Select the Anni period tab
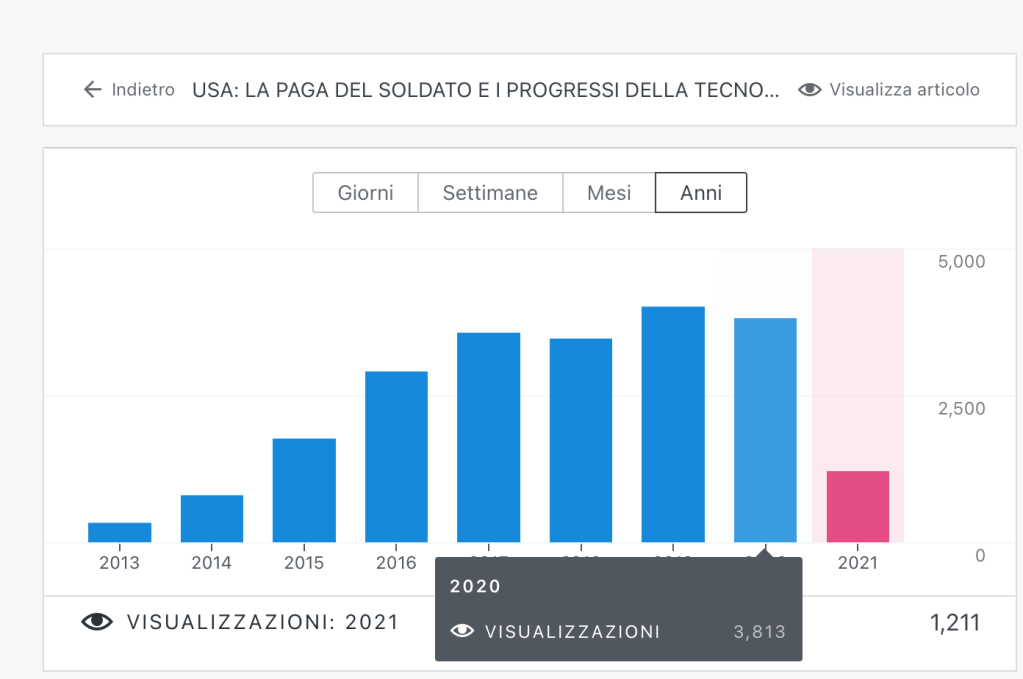1023x679 pixels. click(701, 193)
